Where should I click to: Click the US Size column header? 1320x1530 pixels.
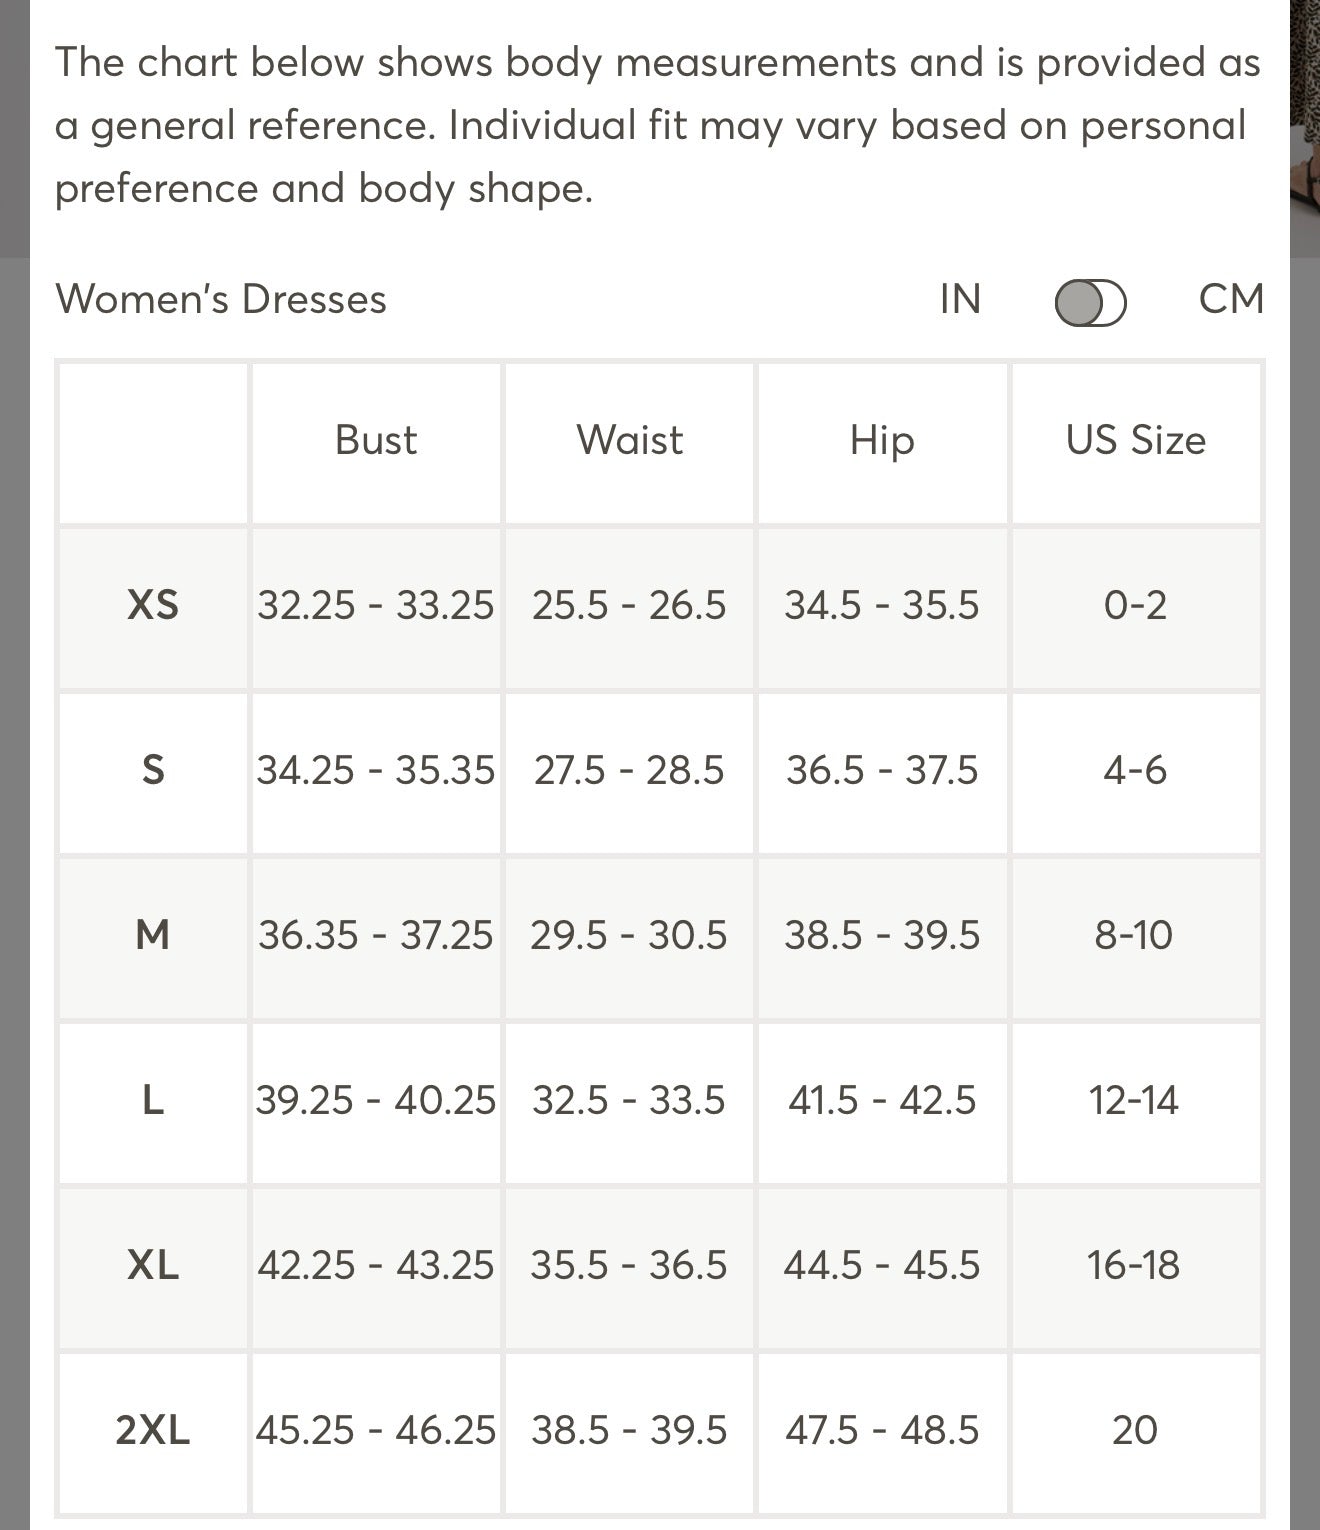pos(1136,441)
